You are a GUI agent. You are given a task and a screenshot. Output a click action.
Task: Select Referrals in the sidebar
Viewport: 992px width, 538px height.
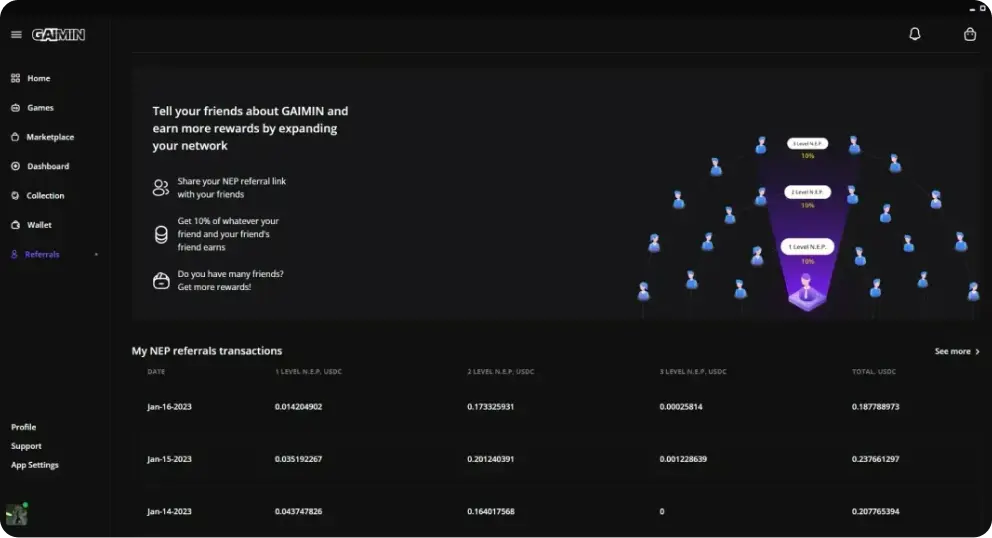click(42, 254)
